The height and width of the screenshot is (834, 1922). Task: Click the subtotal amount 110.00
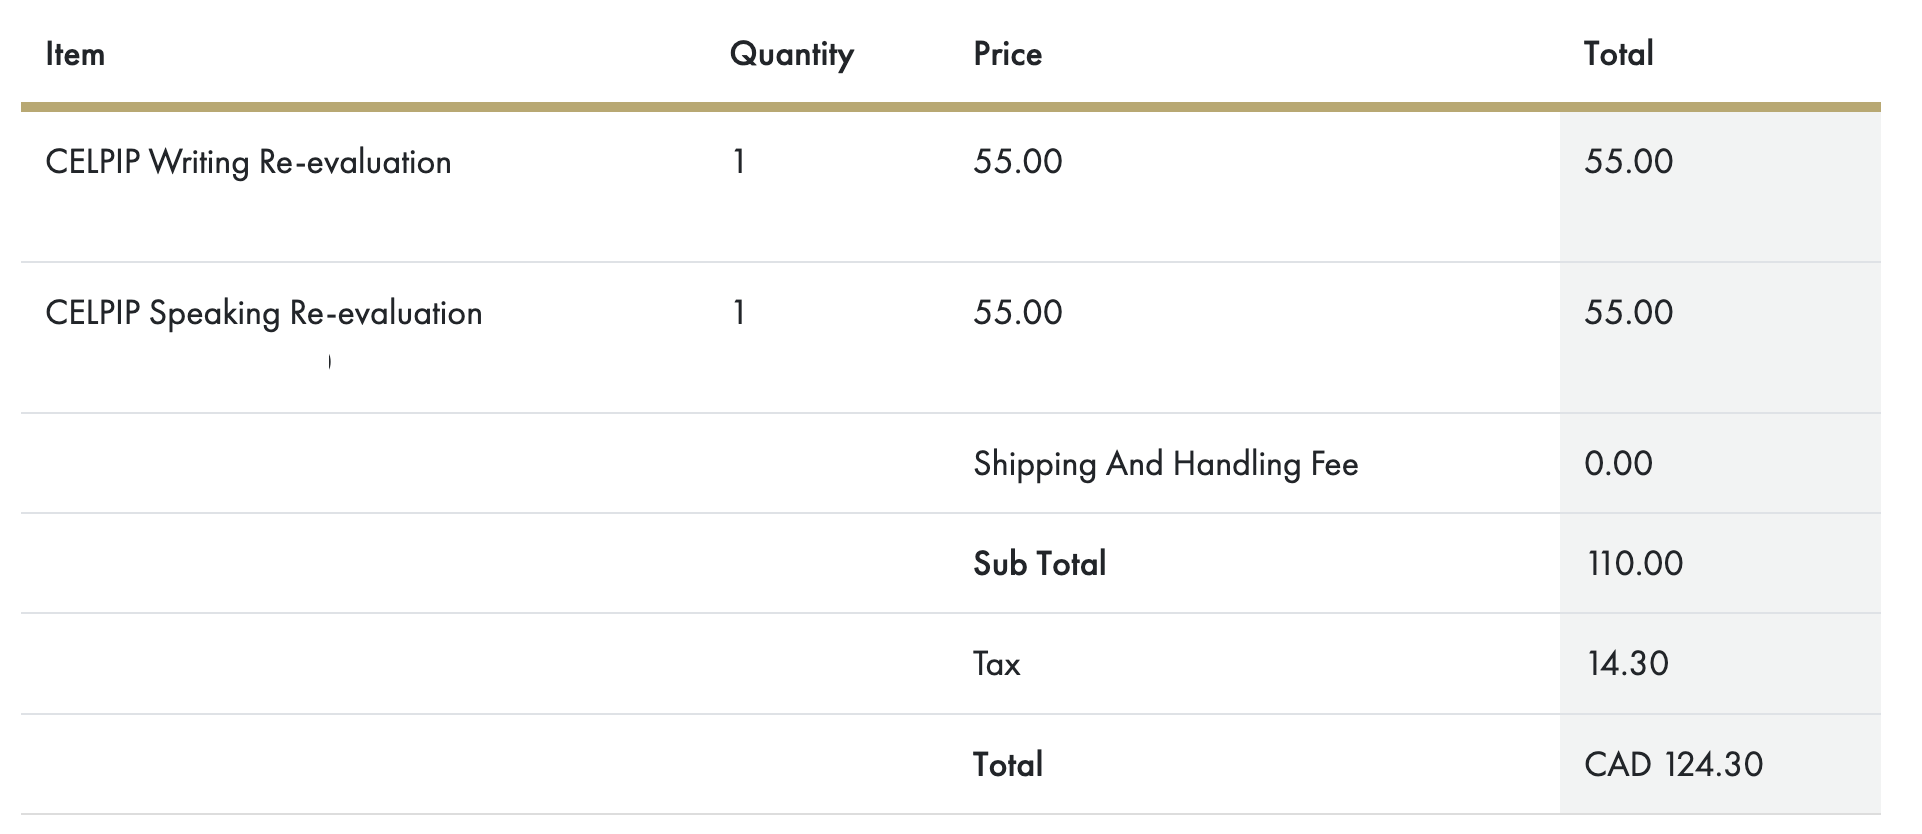coord(1634,564)
